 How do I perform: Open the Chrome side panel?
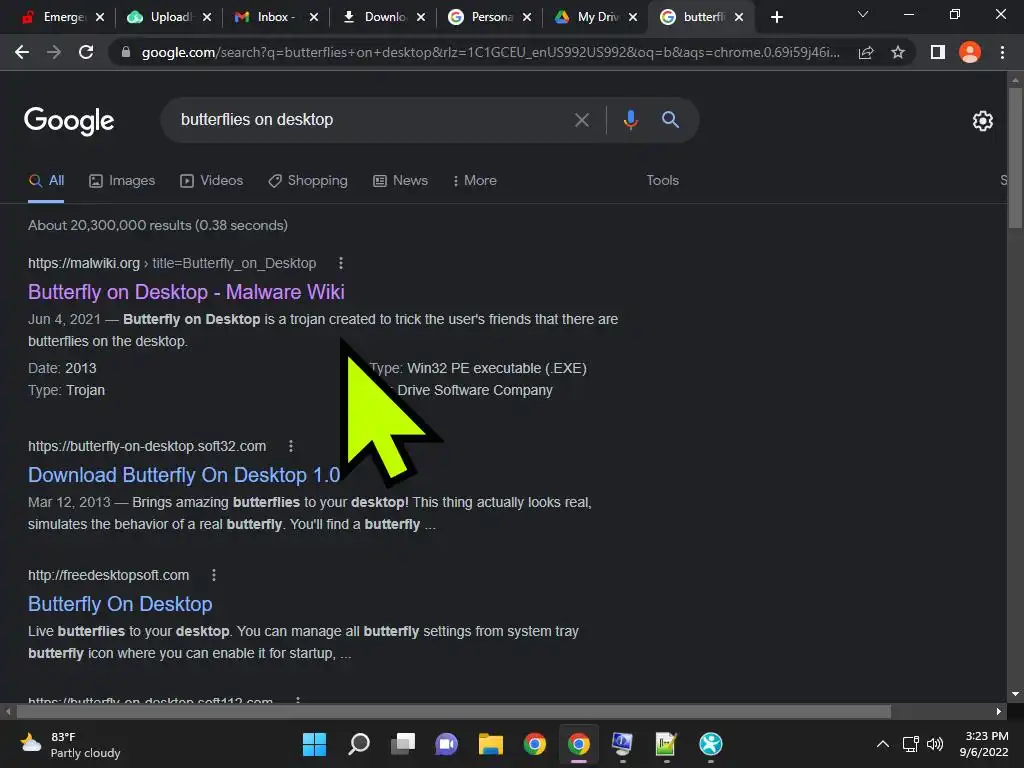click(x=938, y=52)
